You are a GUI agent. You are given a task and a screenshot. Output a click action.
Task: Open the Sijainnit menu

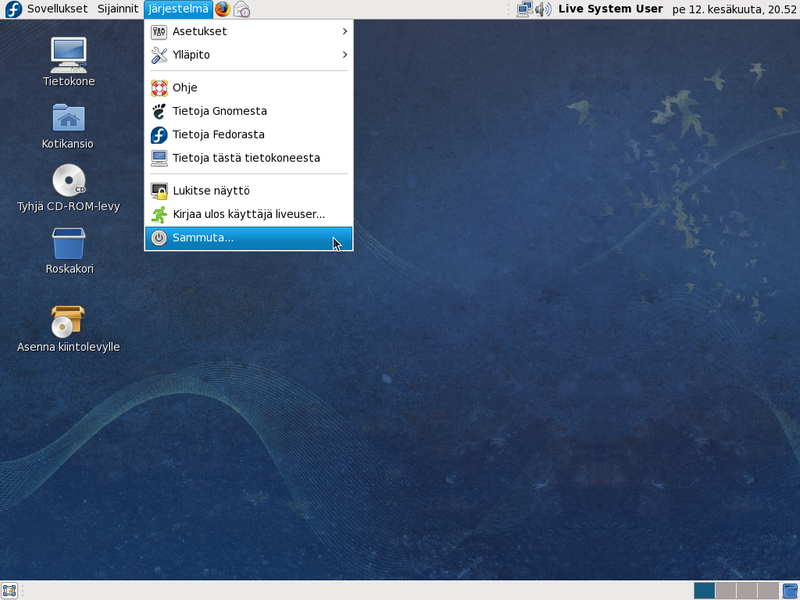point(117,9)
